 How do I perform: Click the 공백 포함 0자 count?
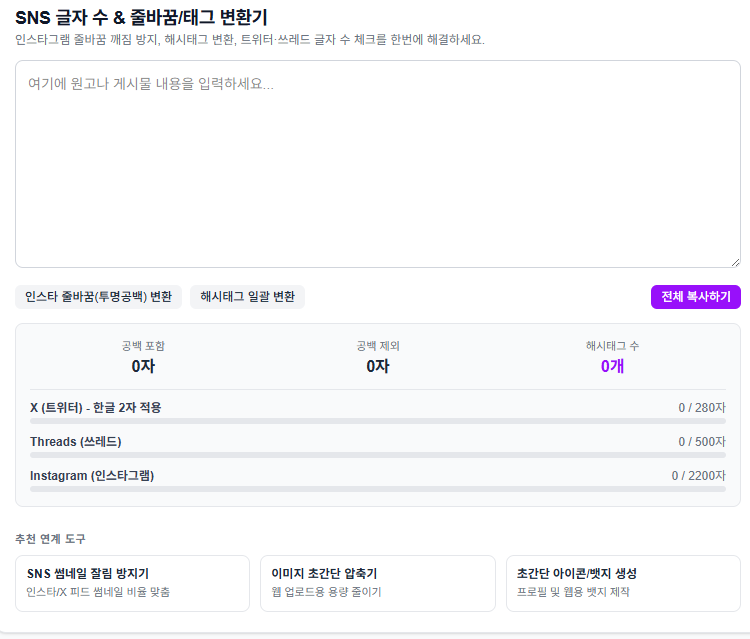click(143, 366)
